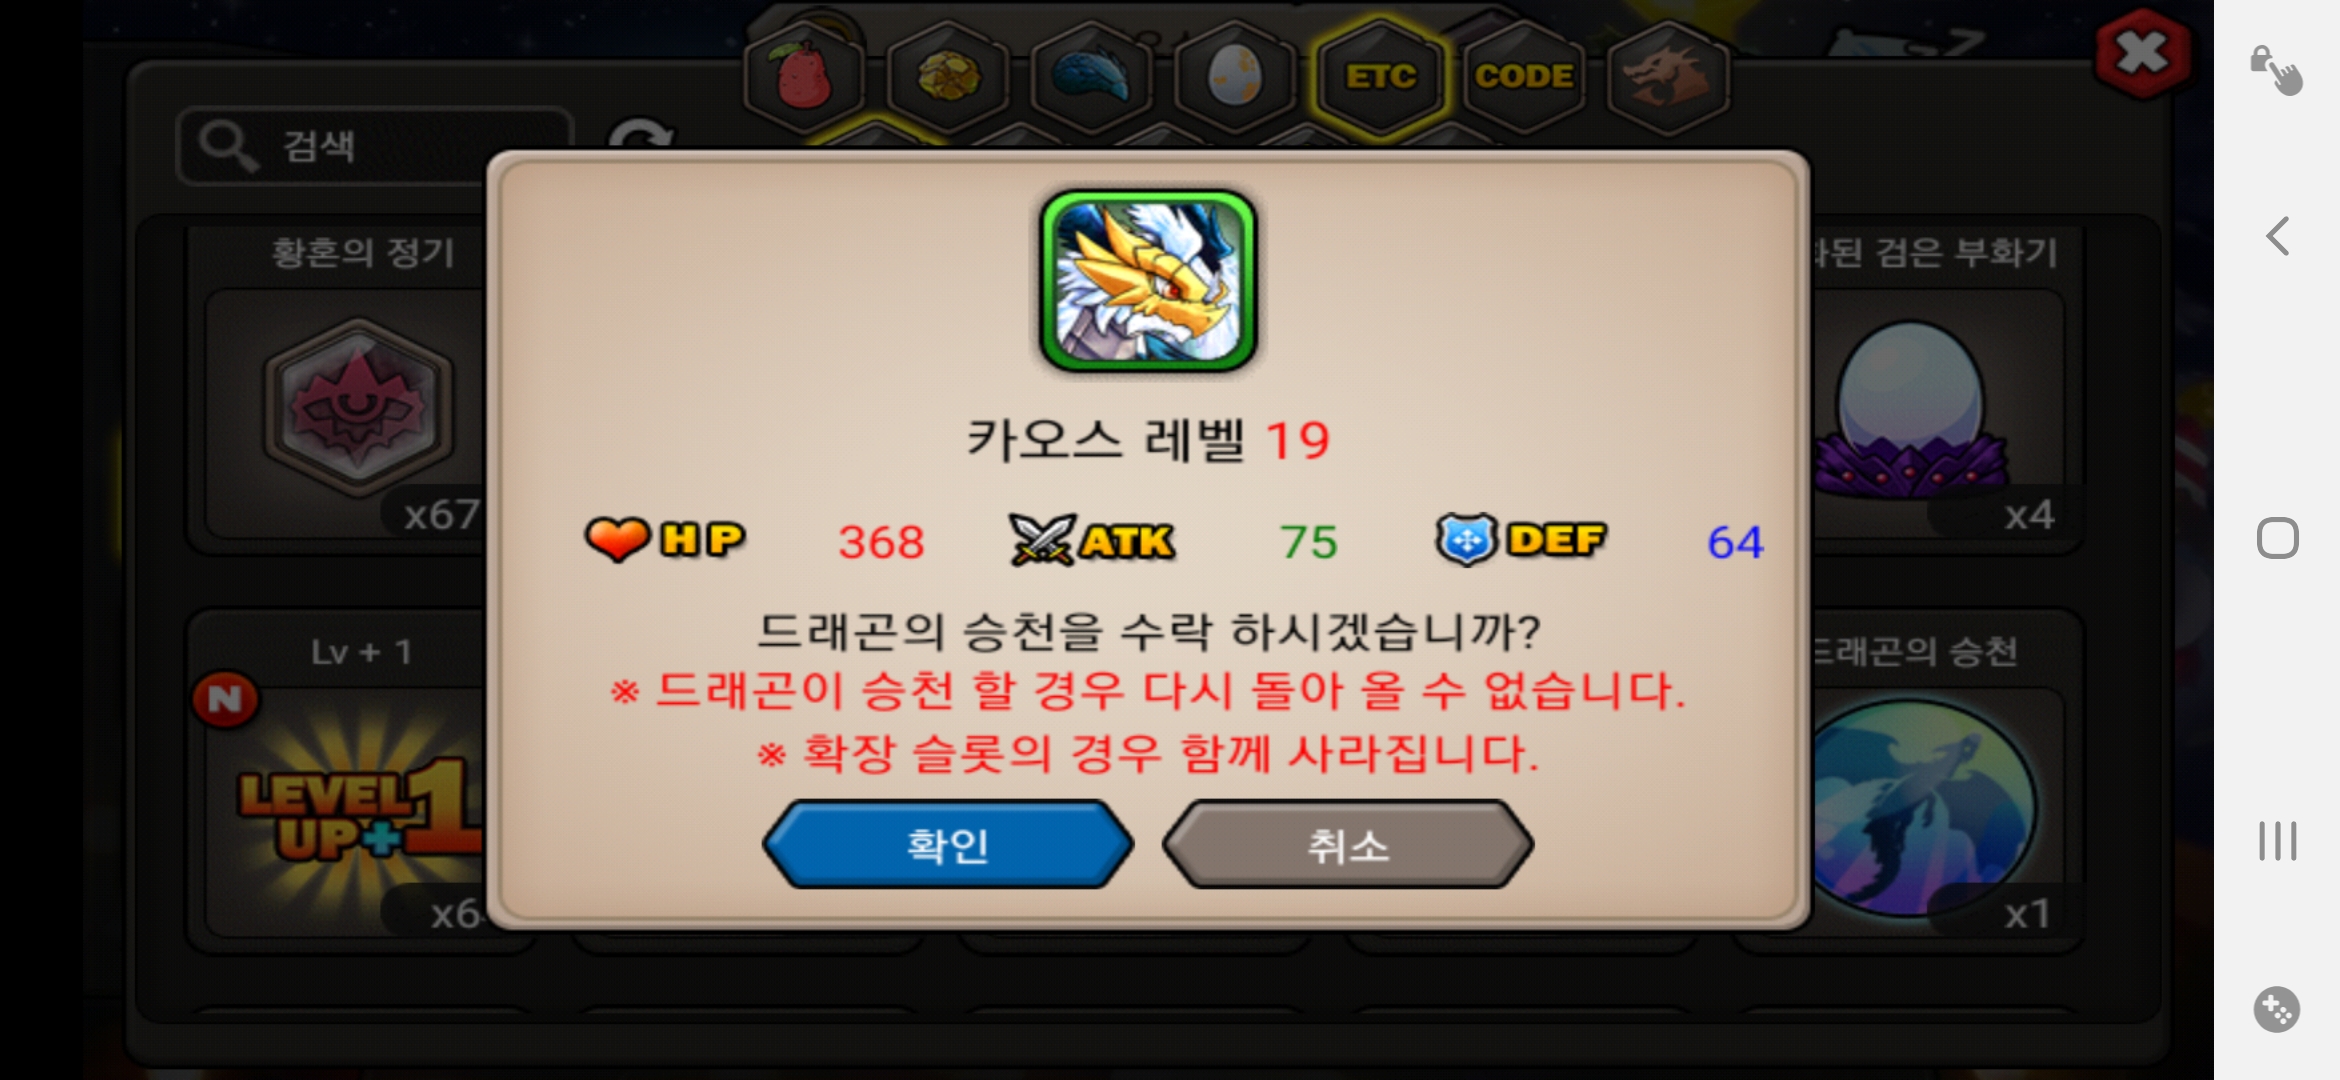The image size is (2340, 1080).
Task: Switch to the ETC tab
Action: 1380,75
